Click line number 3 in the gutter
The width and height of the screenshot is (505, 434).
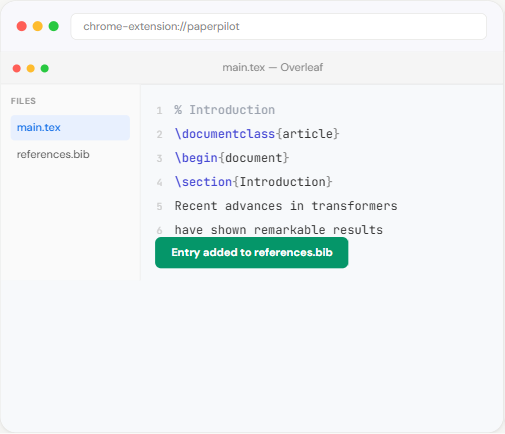click(x=159, y=158)
